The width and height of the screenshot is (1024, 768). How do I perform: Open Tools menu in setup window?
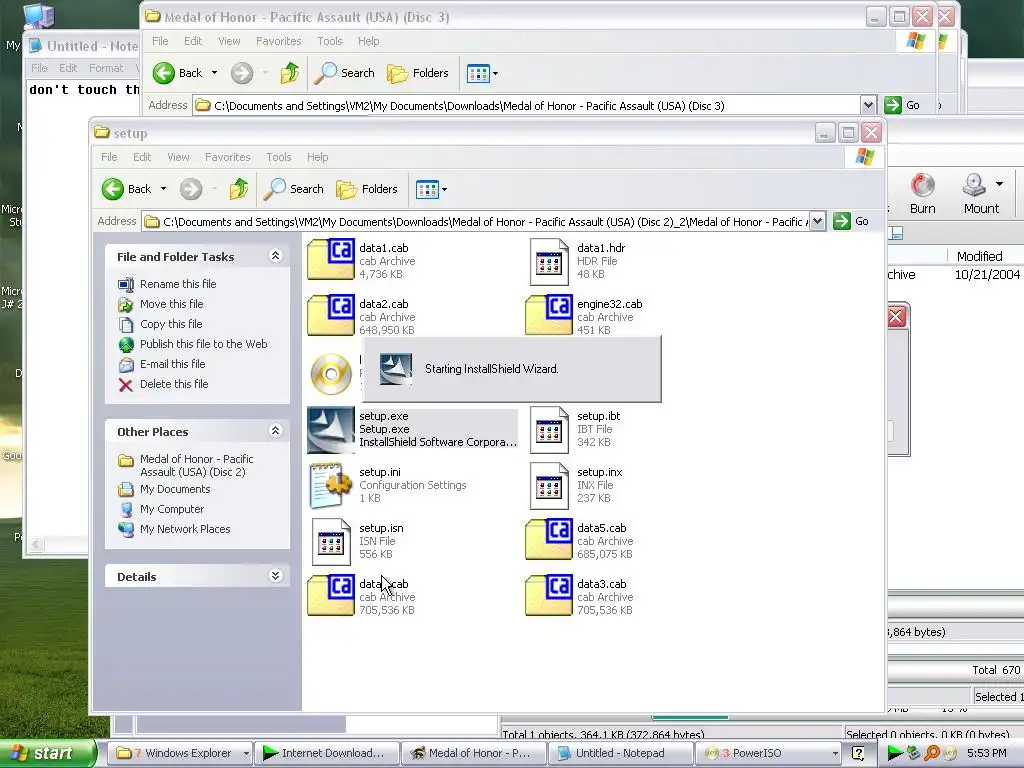(278, 157)
